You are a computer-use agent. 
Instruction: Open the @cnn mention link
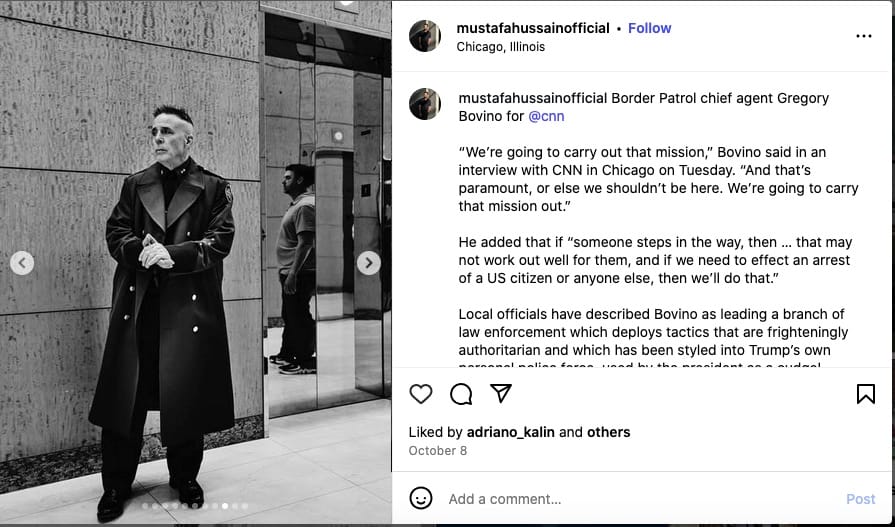point(546,116)
